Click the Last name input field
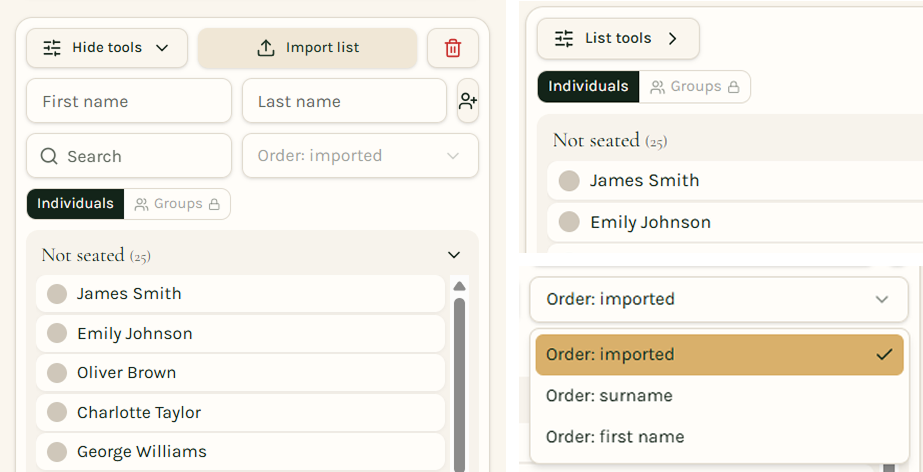Screen dimensions: 923x472 344,101
